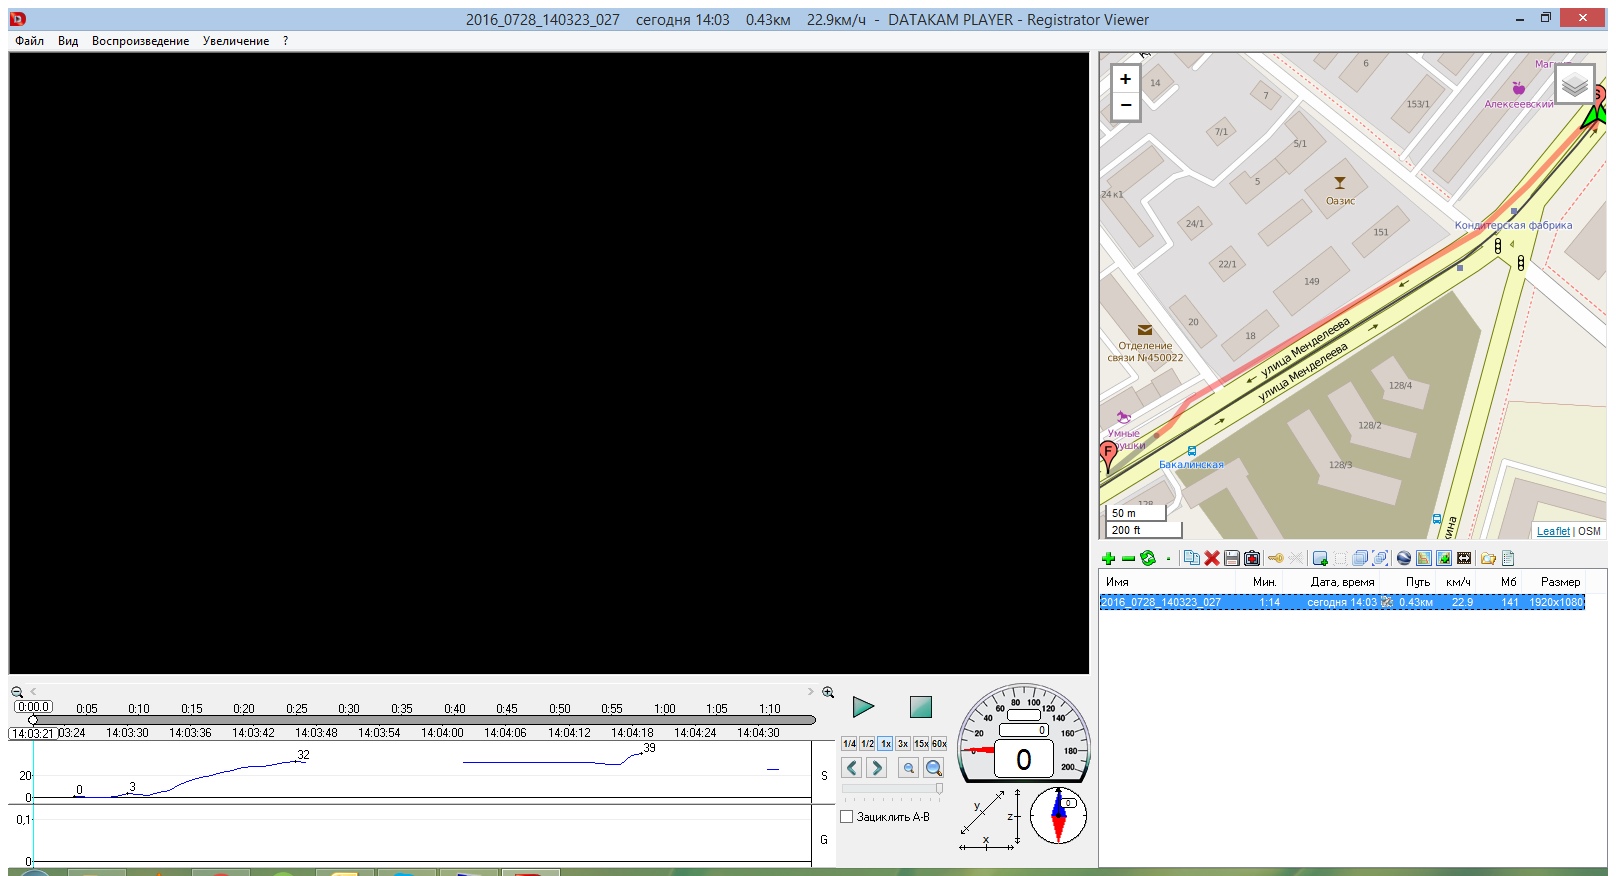Image resolution: width=1616 pixels, height=876 pixels.
Task: Select 1/2 playback speed
Action: click(867, 744)
